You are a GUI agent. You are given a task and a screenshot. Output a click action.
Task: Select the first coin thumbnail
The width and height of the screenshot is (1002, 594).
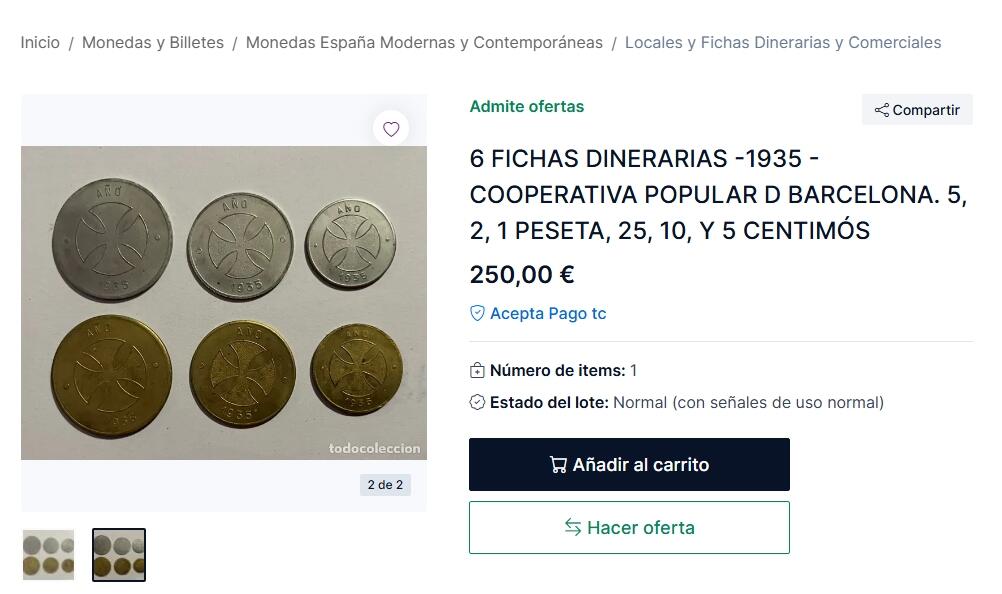49,555
